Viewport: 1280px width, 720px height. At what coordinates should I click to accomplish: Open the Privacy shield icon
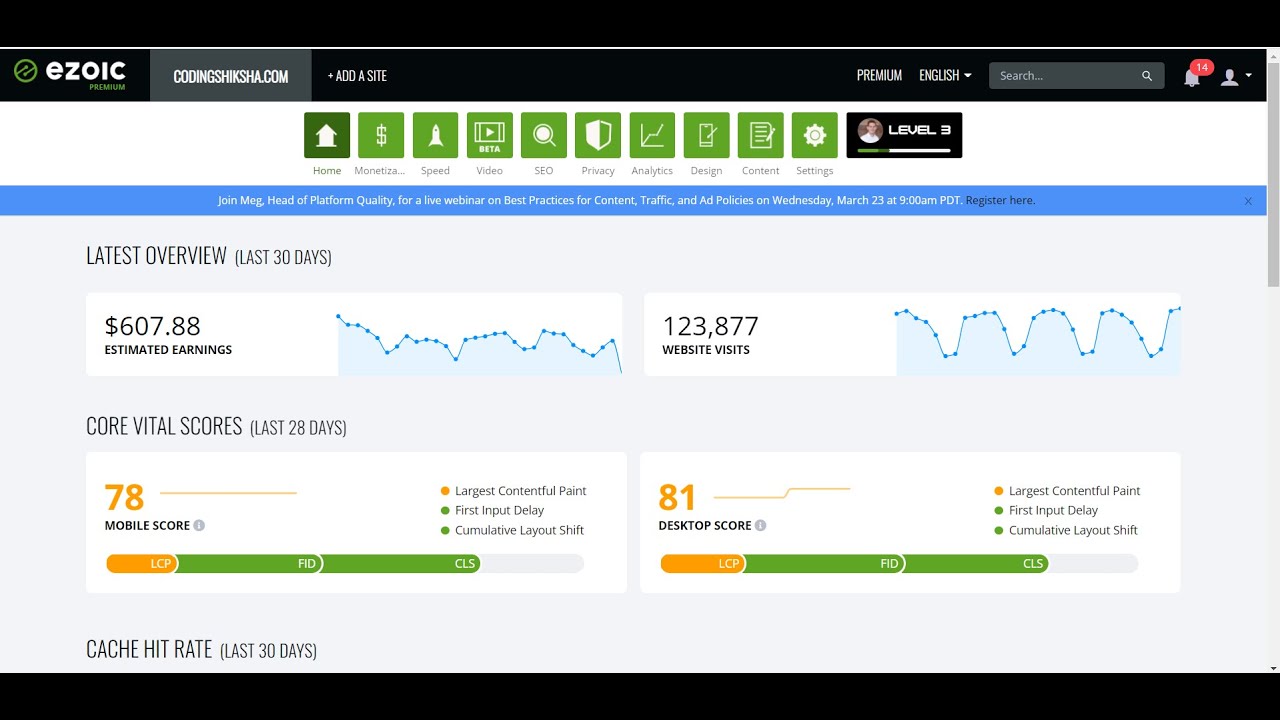click(598, 135)
